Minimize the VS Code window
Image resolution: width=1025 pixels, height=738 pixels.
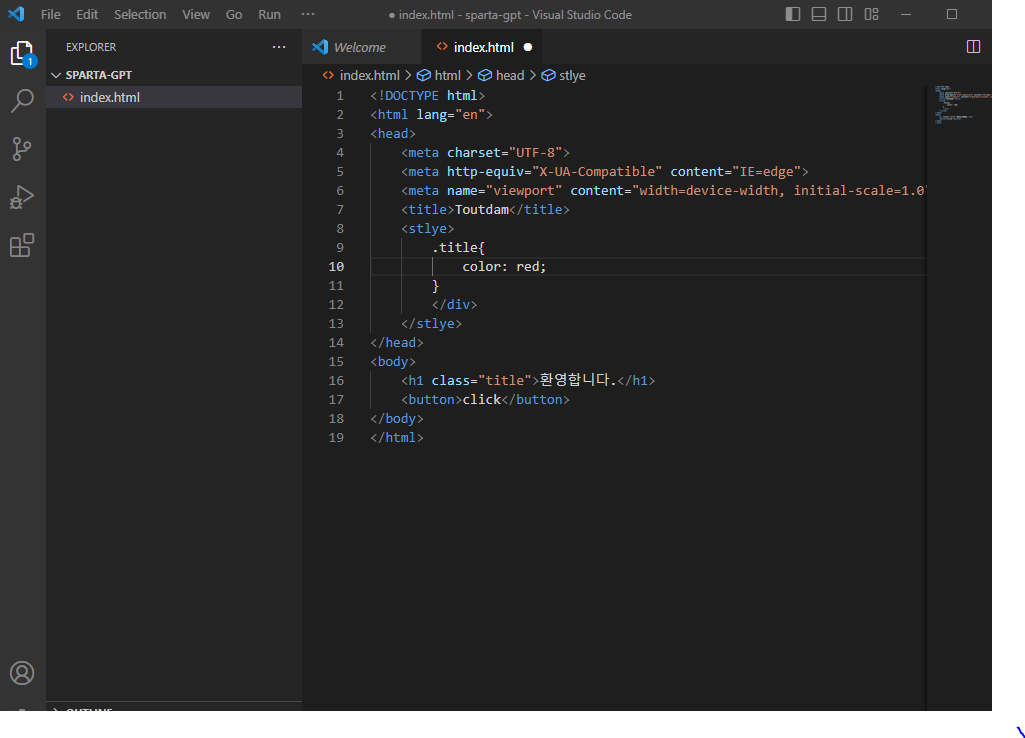coord(906,14)
